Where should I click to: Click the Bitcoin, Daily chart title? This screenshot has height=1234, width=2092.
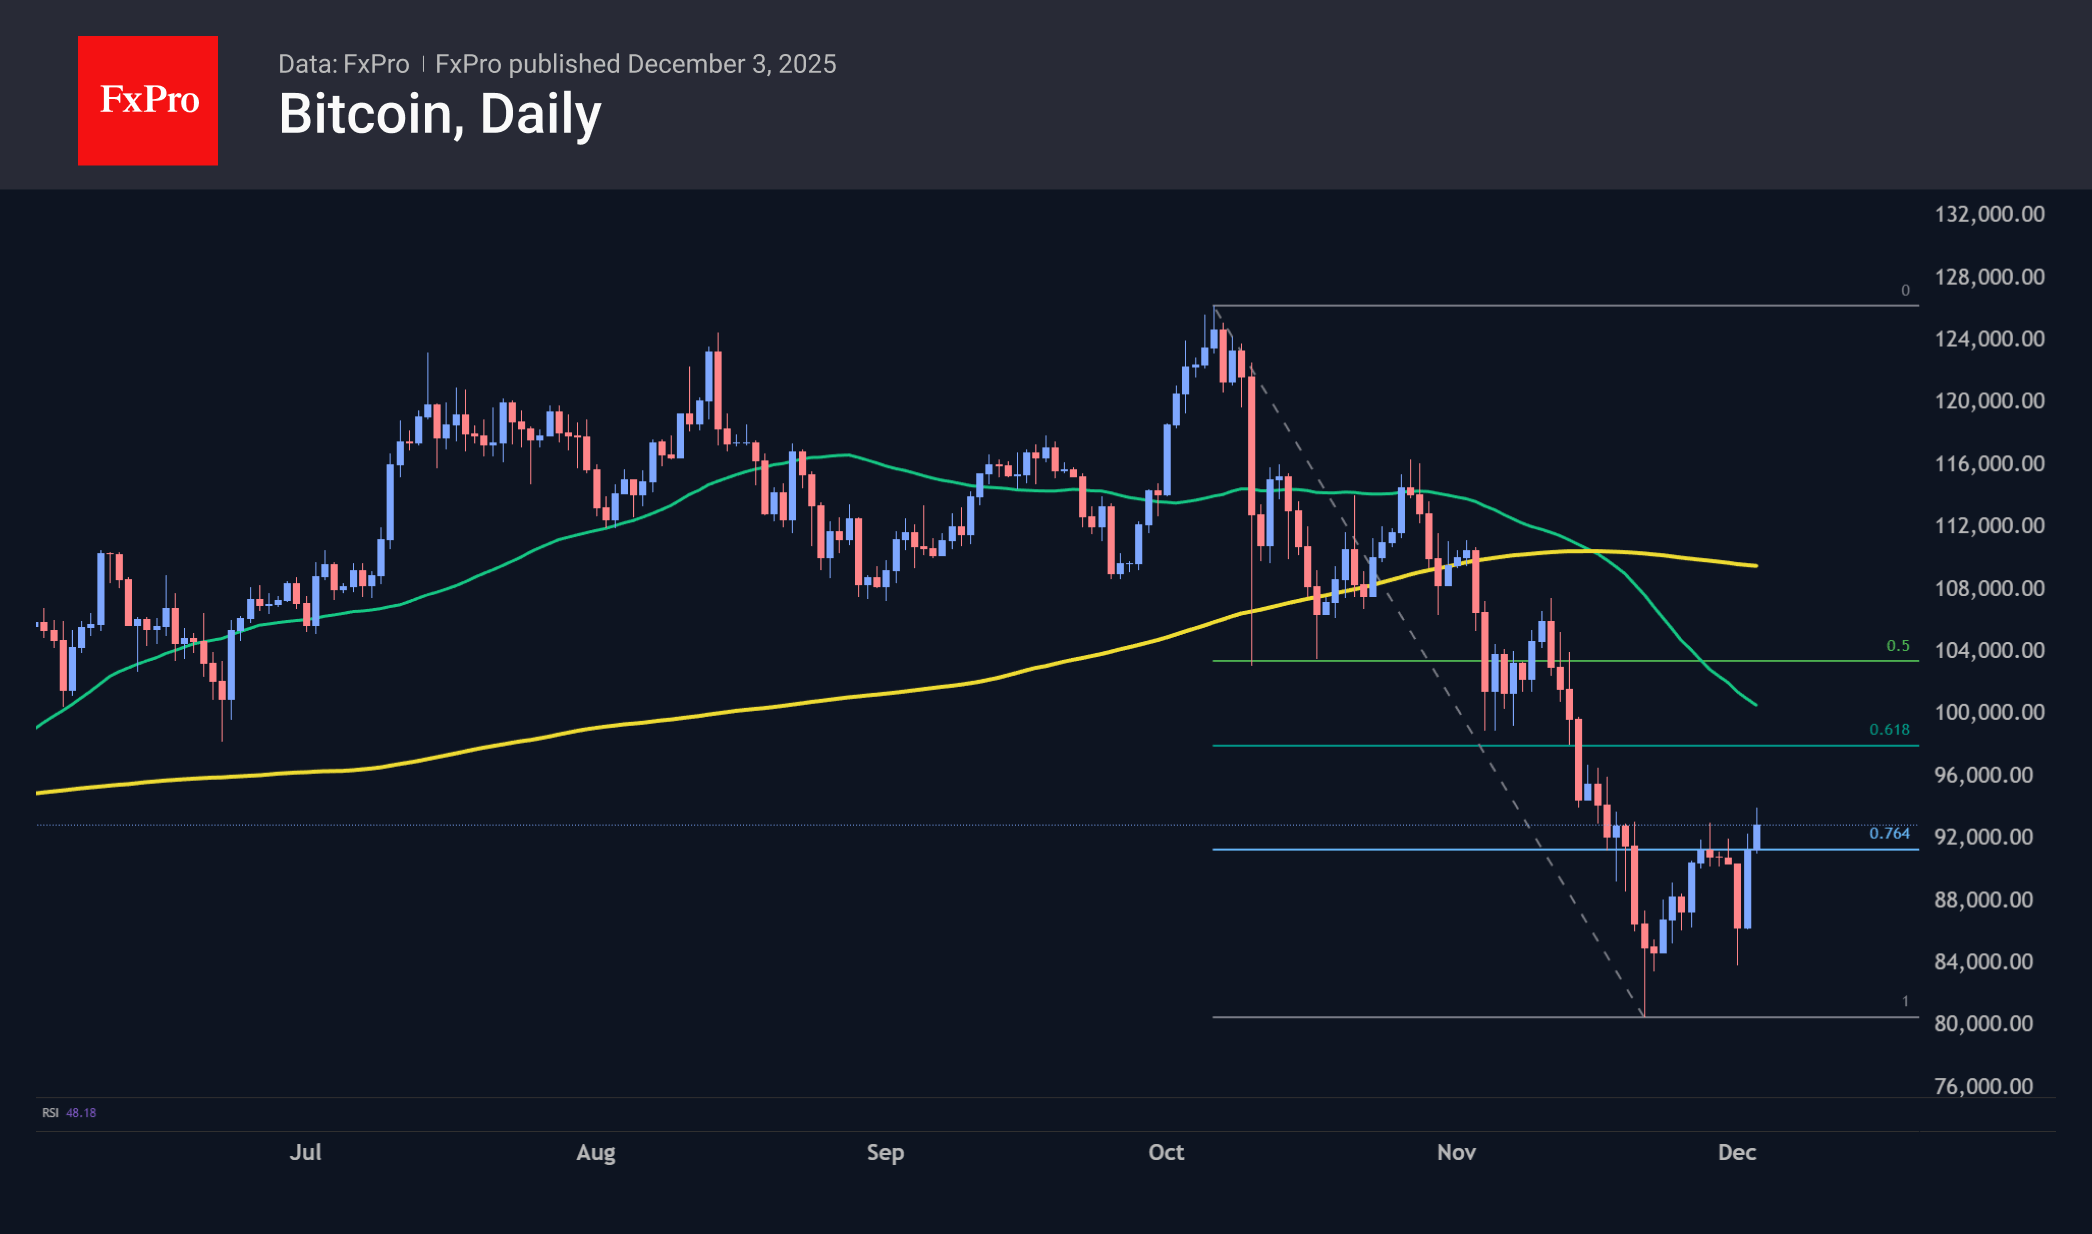point(440,114)
